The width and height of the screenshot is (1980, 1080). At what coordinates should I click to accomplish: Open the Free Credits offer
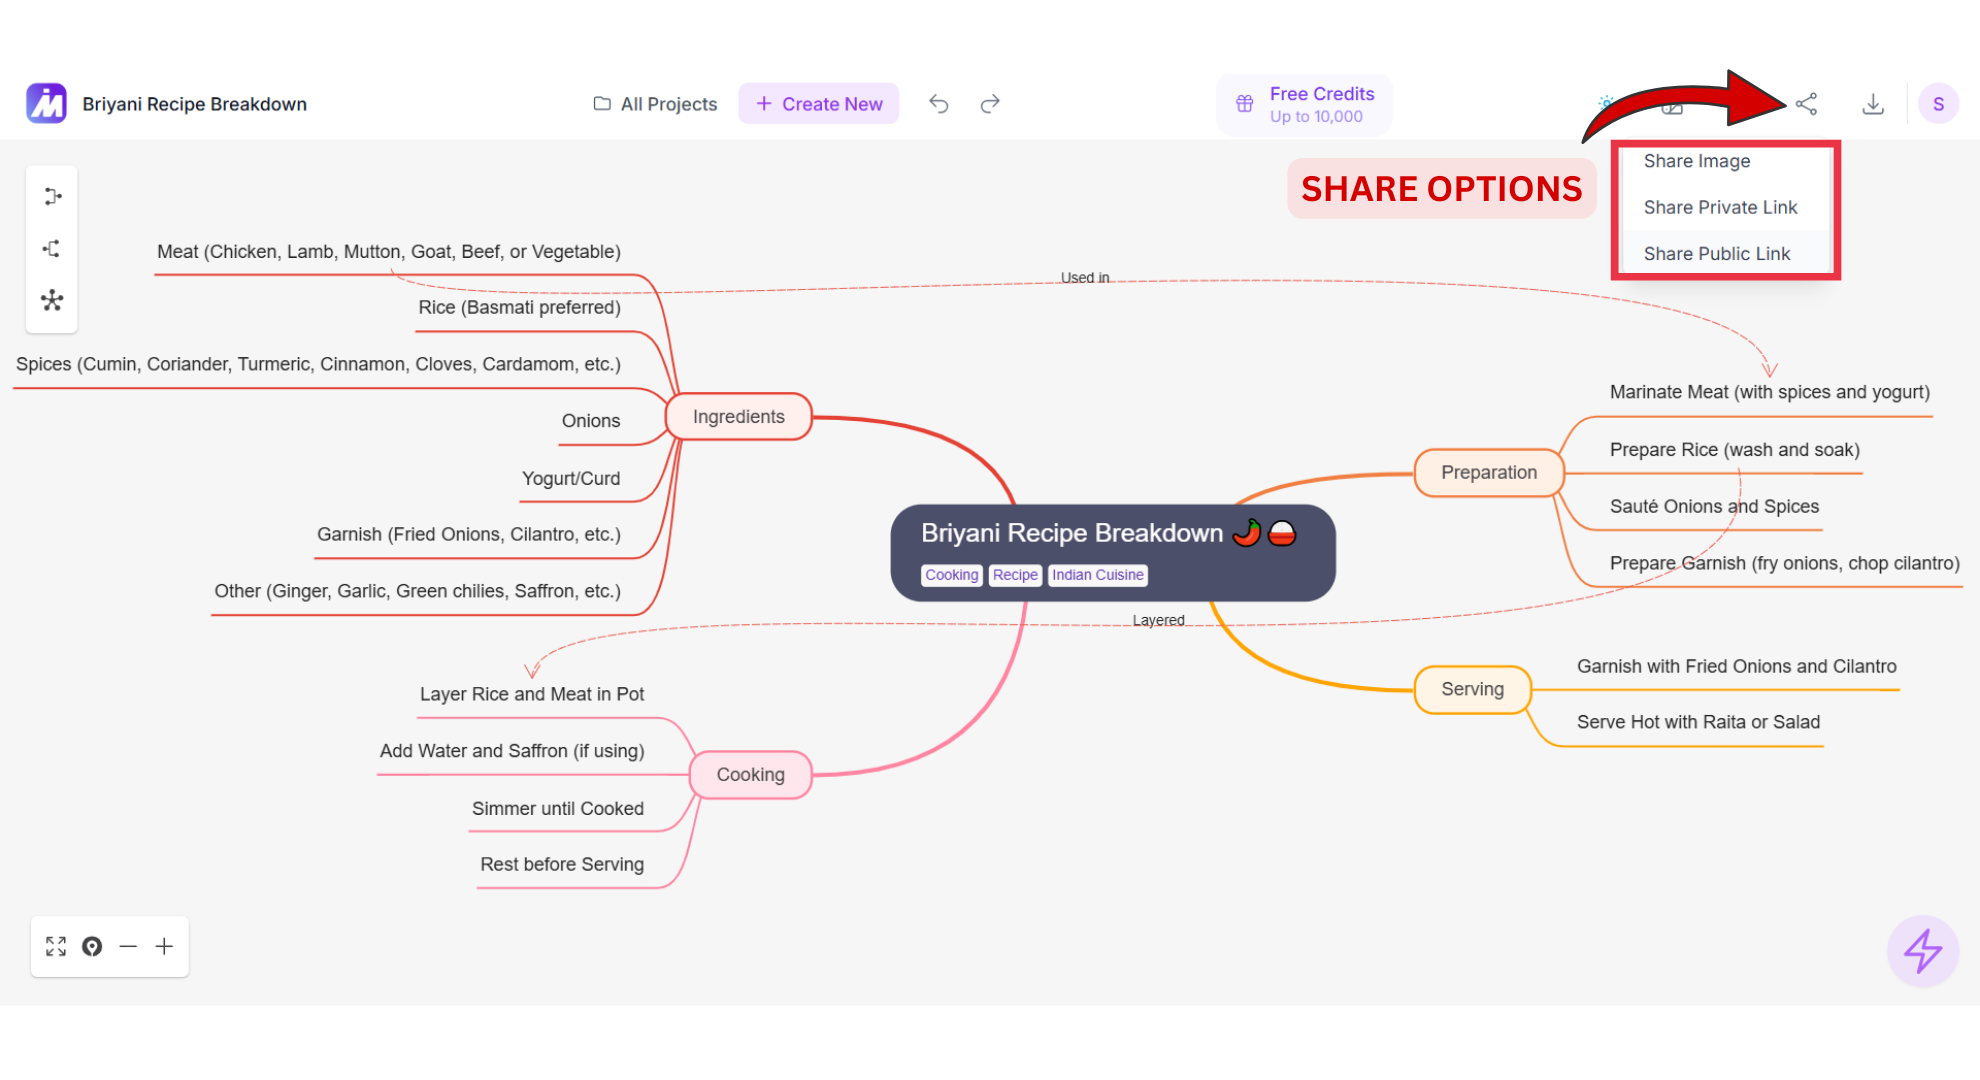pyautogui.click(x=1305, y=104)
